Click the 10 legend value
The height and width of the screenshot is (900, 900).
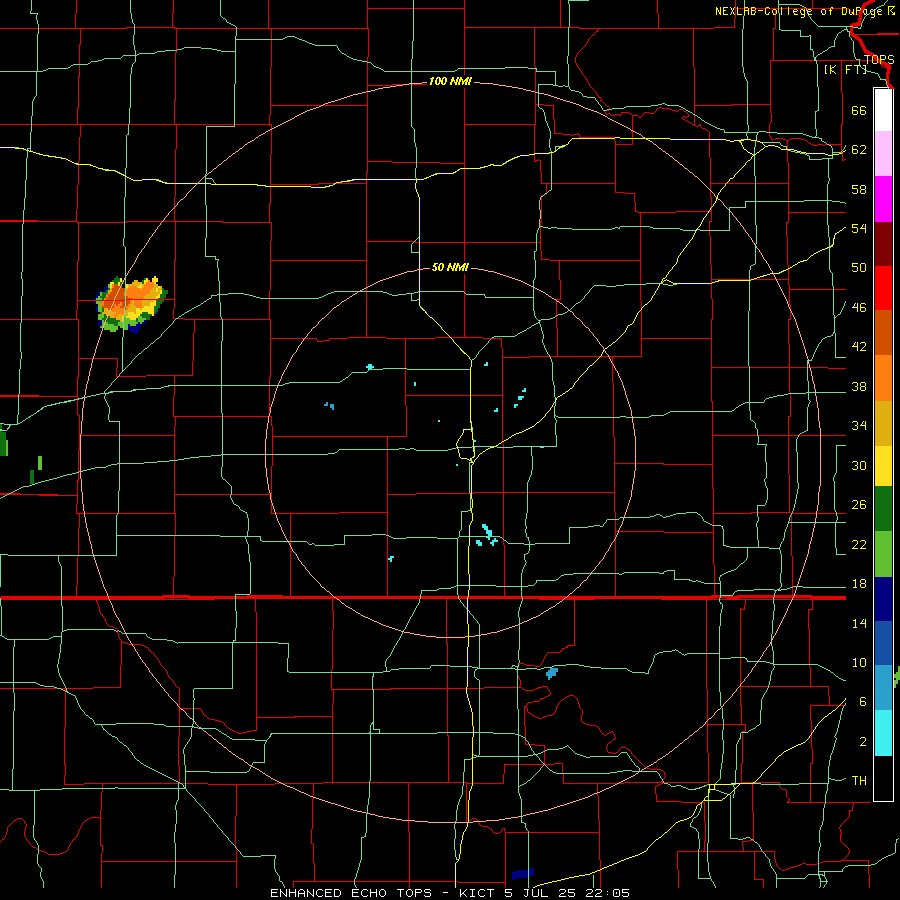tap(859, 662)
